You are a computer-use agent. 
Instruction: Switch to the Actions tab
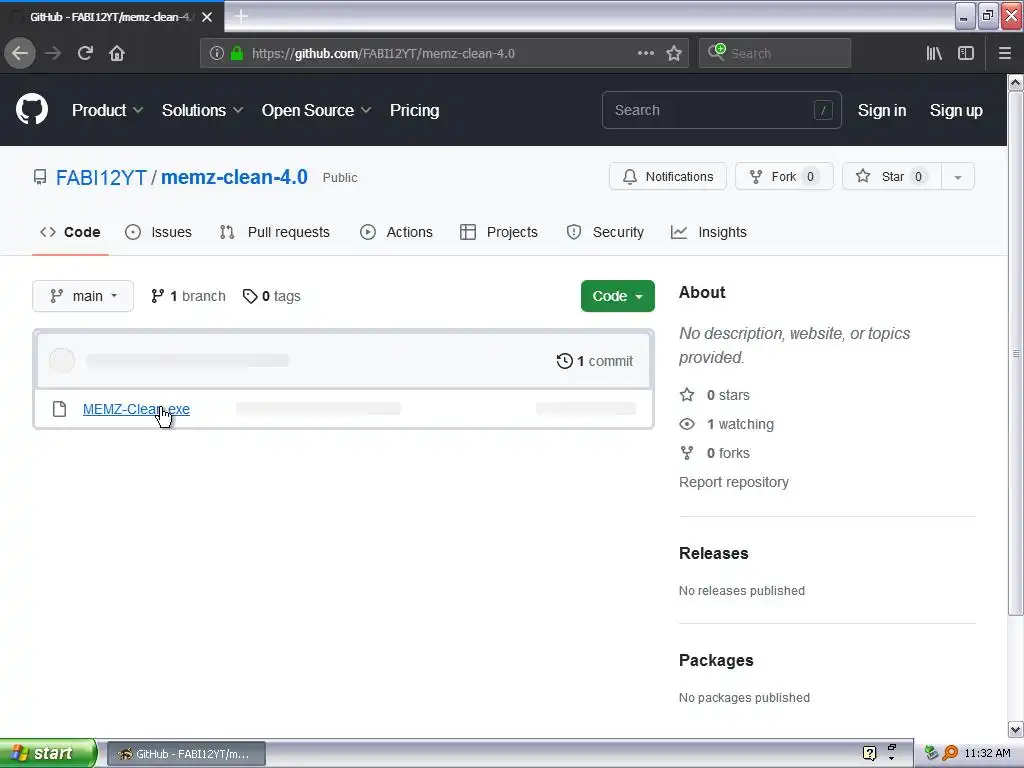click(396, 232)
